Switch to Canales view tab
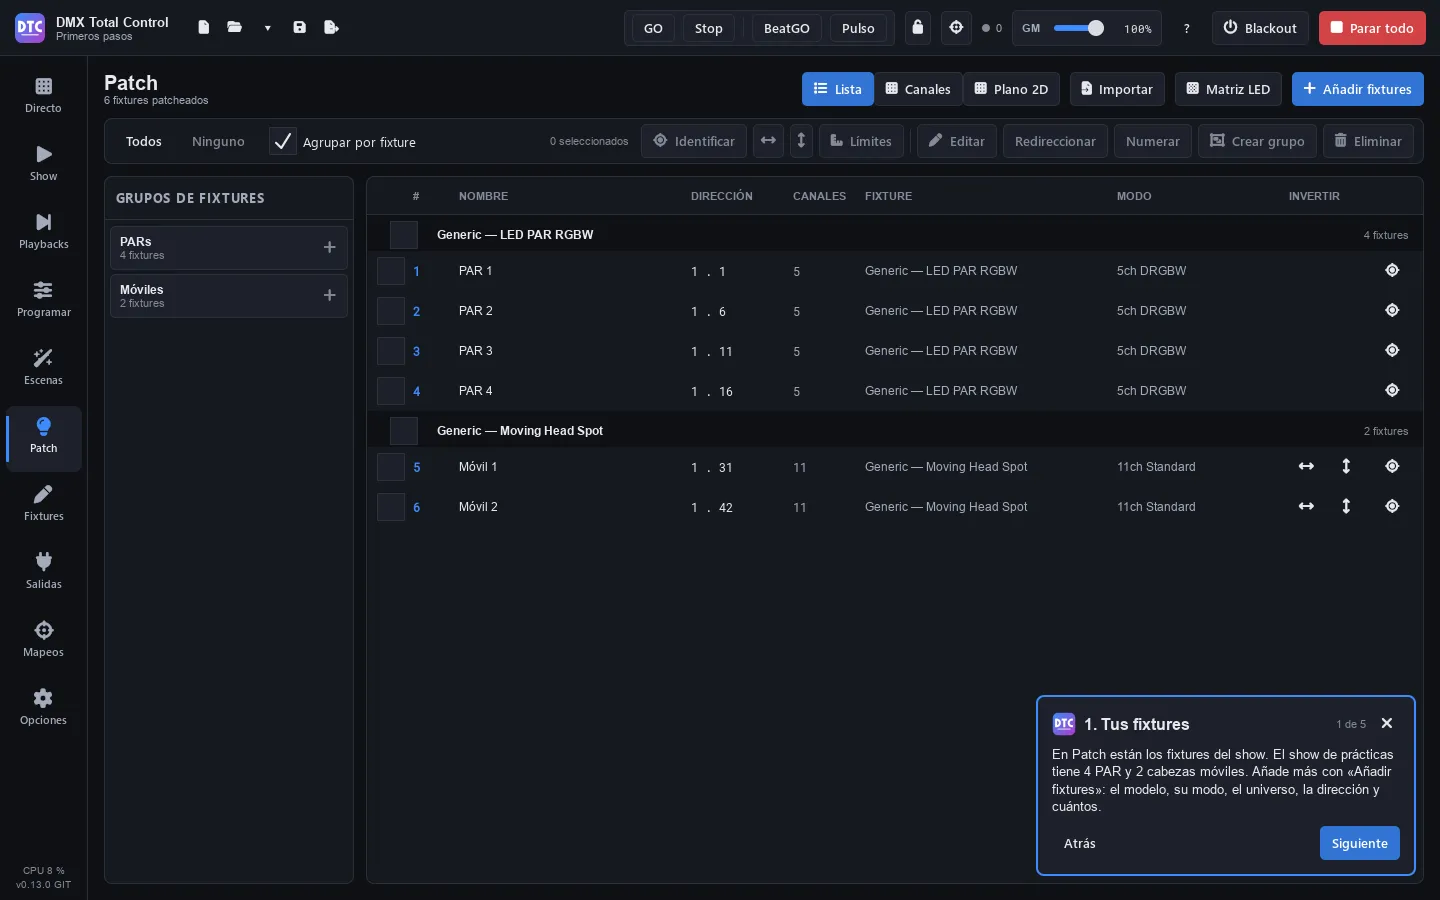 point(918,89)
